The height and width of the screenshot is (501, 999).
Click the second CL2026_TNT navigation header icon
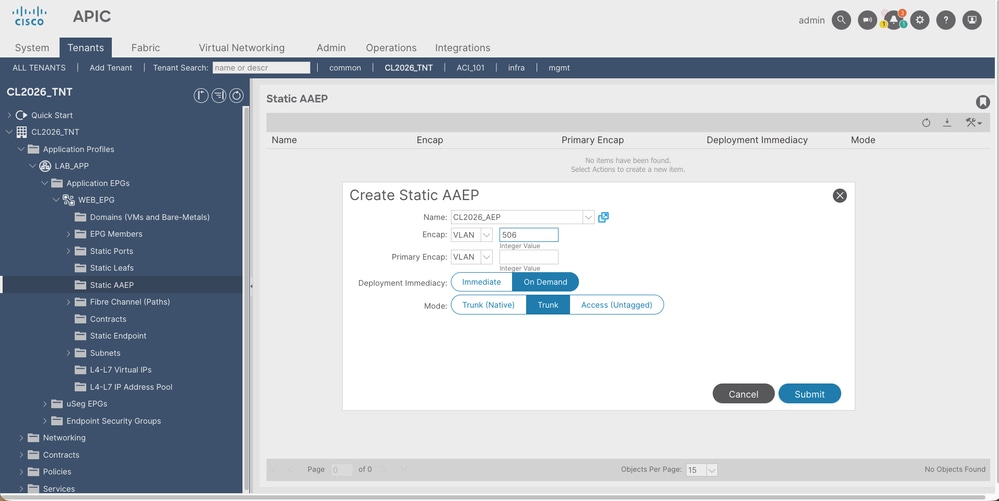(219, 96)
